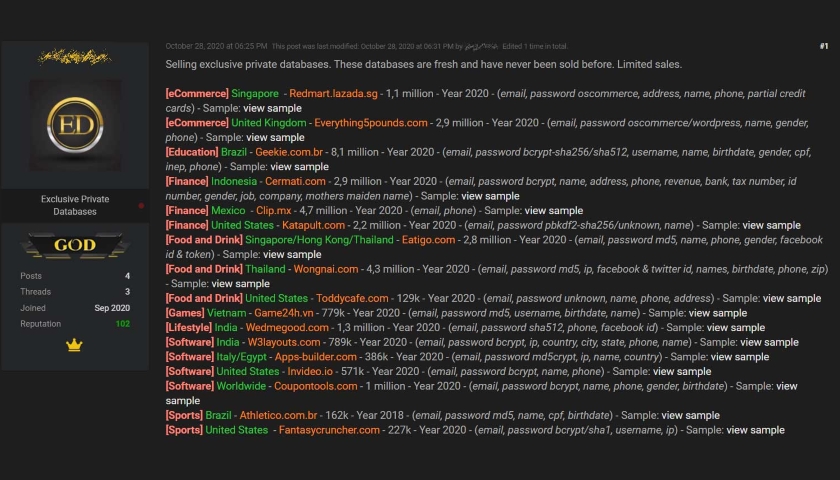View sample for Apps-builder.com
The width and height of the screenshot is (840, 480).
point(740,357)
